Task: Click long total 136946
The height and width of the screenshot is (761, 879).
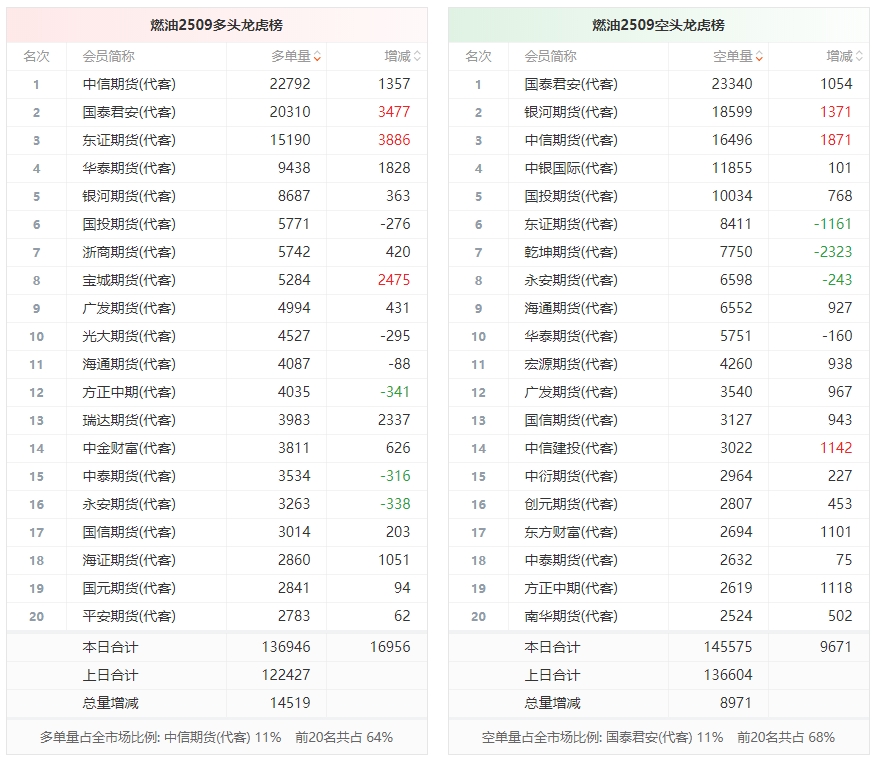Action: pos(286,647)
